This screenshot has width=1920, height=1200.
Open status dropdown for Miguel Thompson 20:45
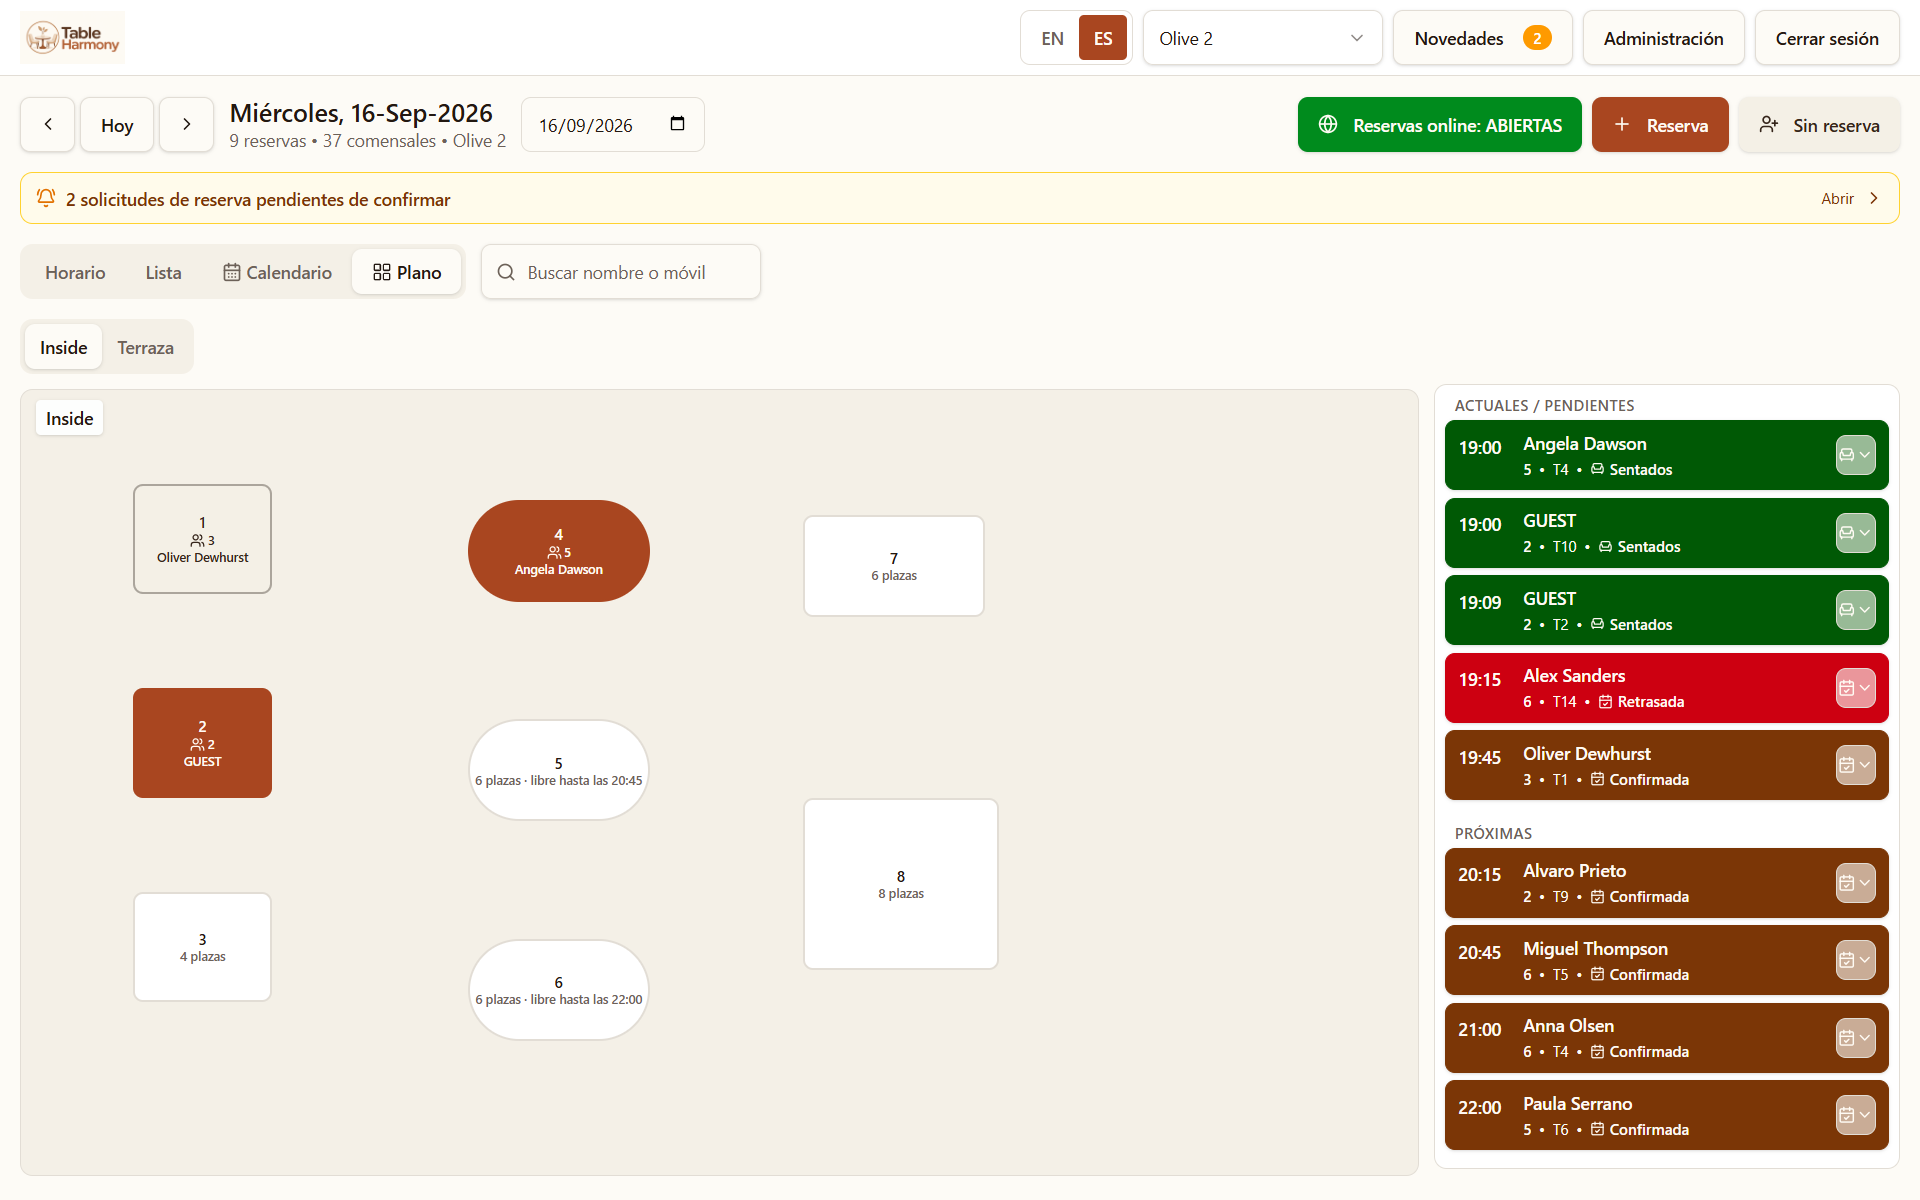(1855, 960)
